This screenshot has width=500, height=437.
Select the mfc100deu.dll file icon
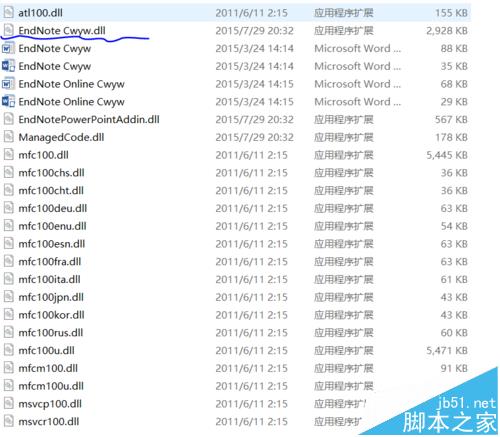tap(8, 208)
